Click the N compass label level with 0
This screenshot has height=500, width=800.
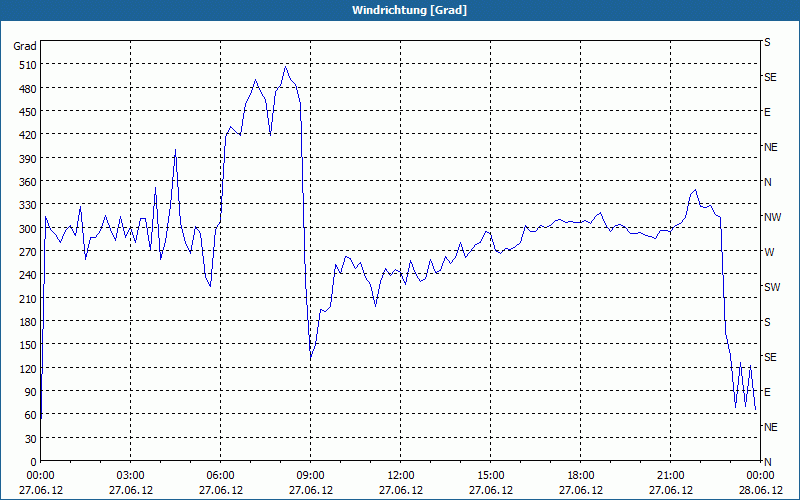[x=767, y=462]
